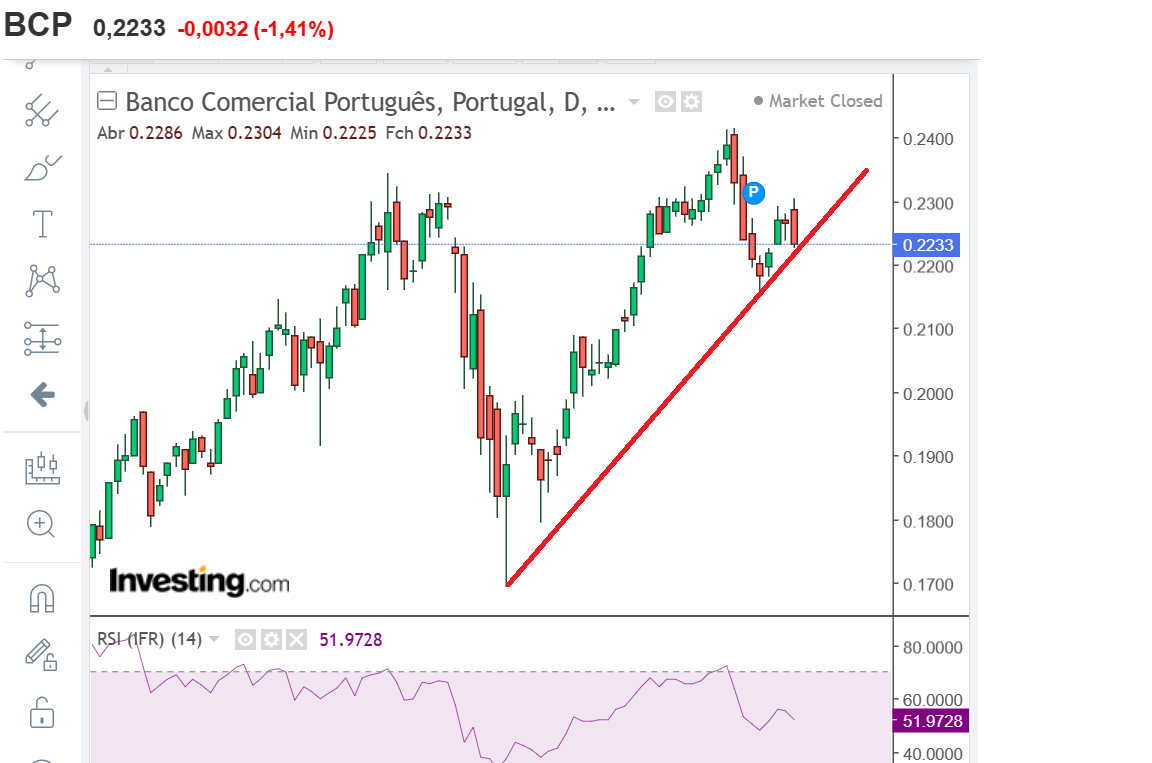Click the purple 51.9728 RSI legend value
Image resolution: width=1152 pixels, height=763 pixels.
pyautogui.click(x=350, y=640)
